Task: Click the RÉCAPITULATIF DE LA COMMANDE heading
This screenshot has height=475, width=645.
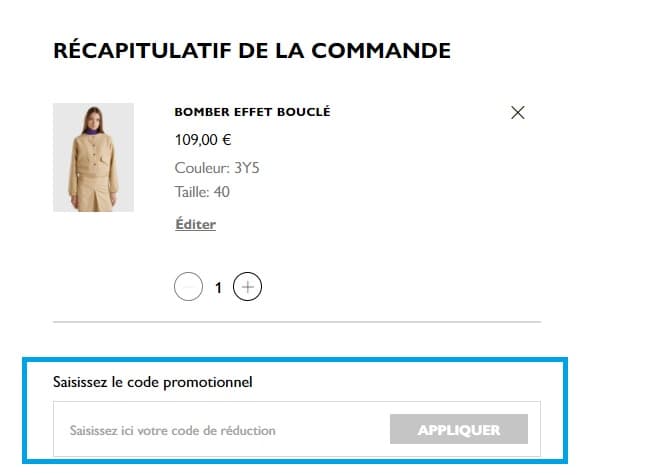Action: (x=252, y=50)
